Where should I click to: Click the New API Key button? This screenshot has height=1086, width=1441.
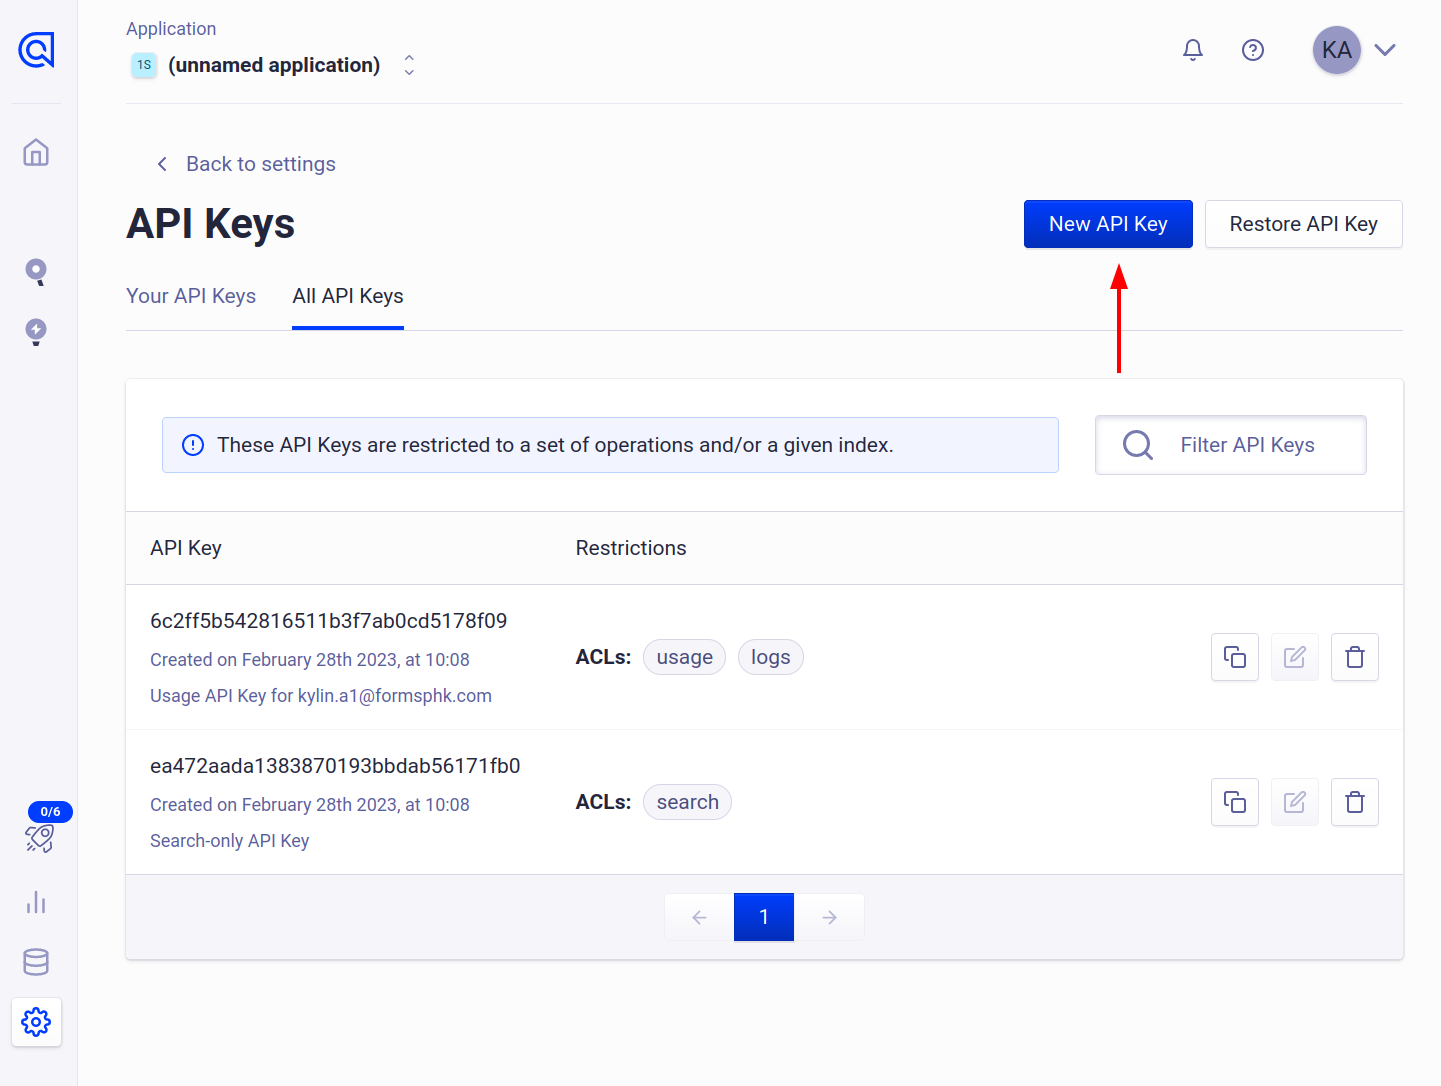pos(1108,223)
